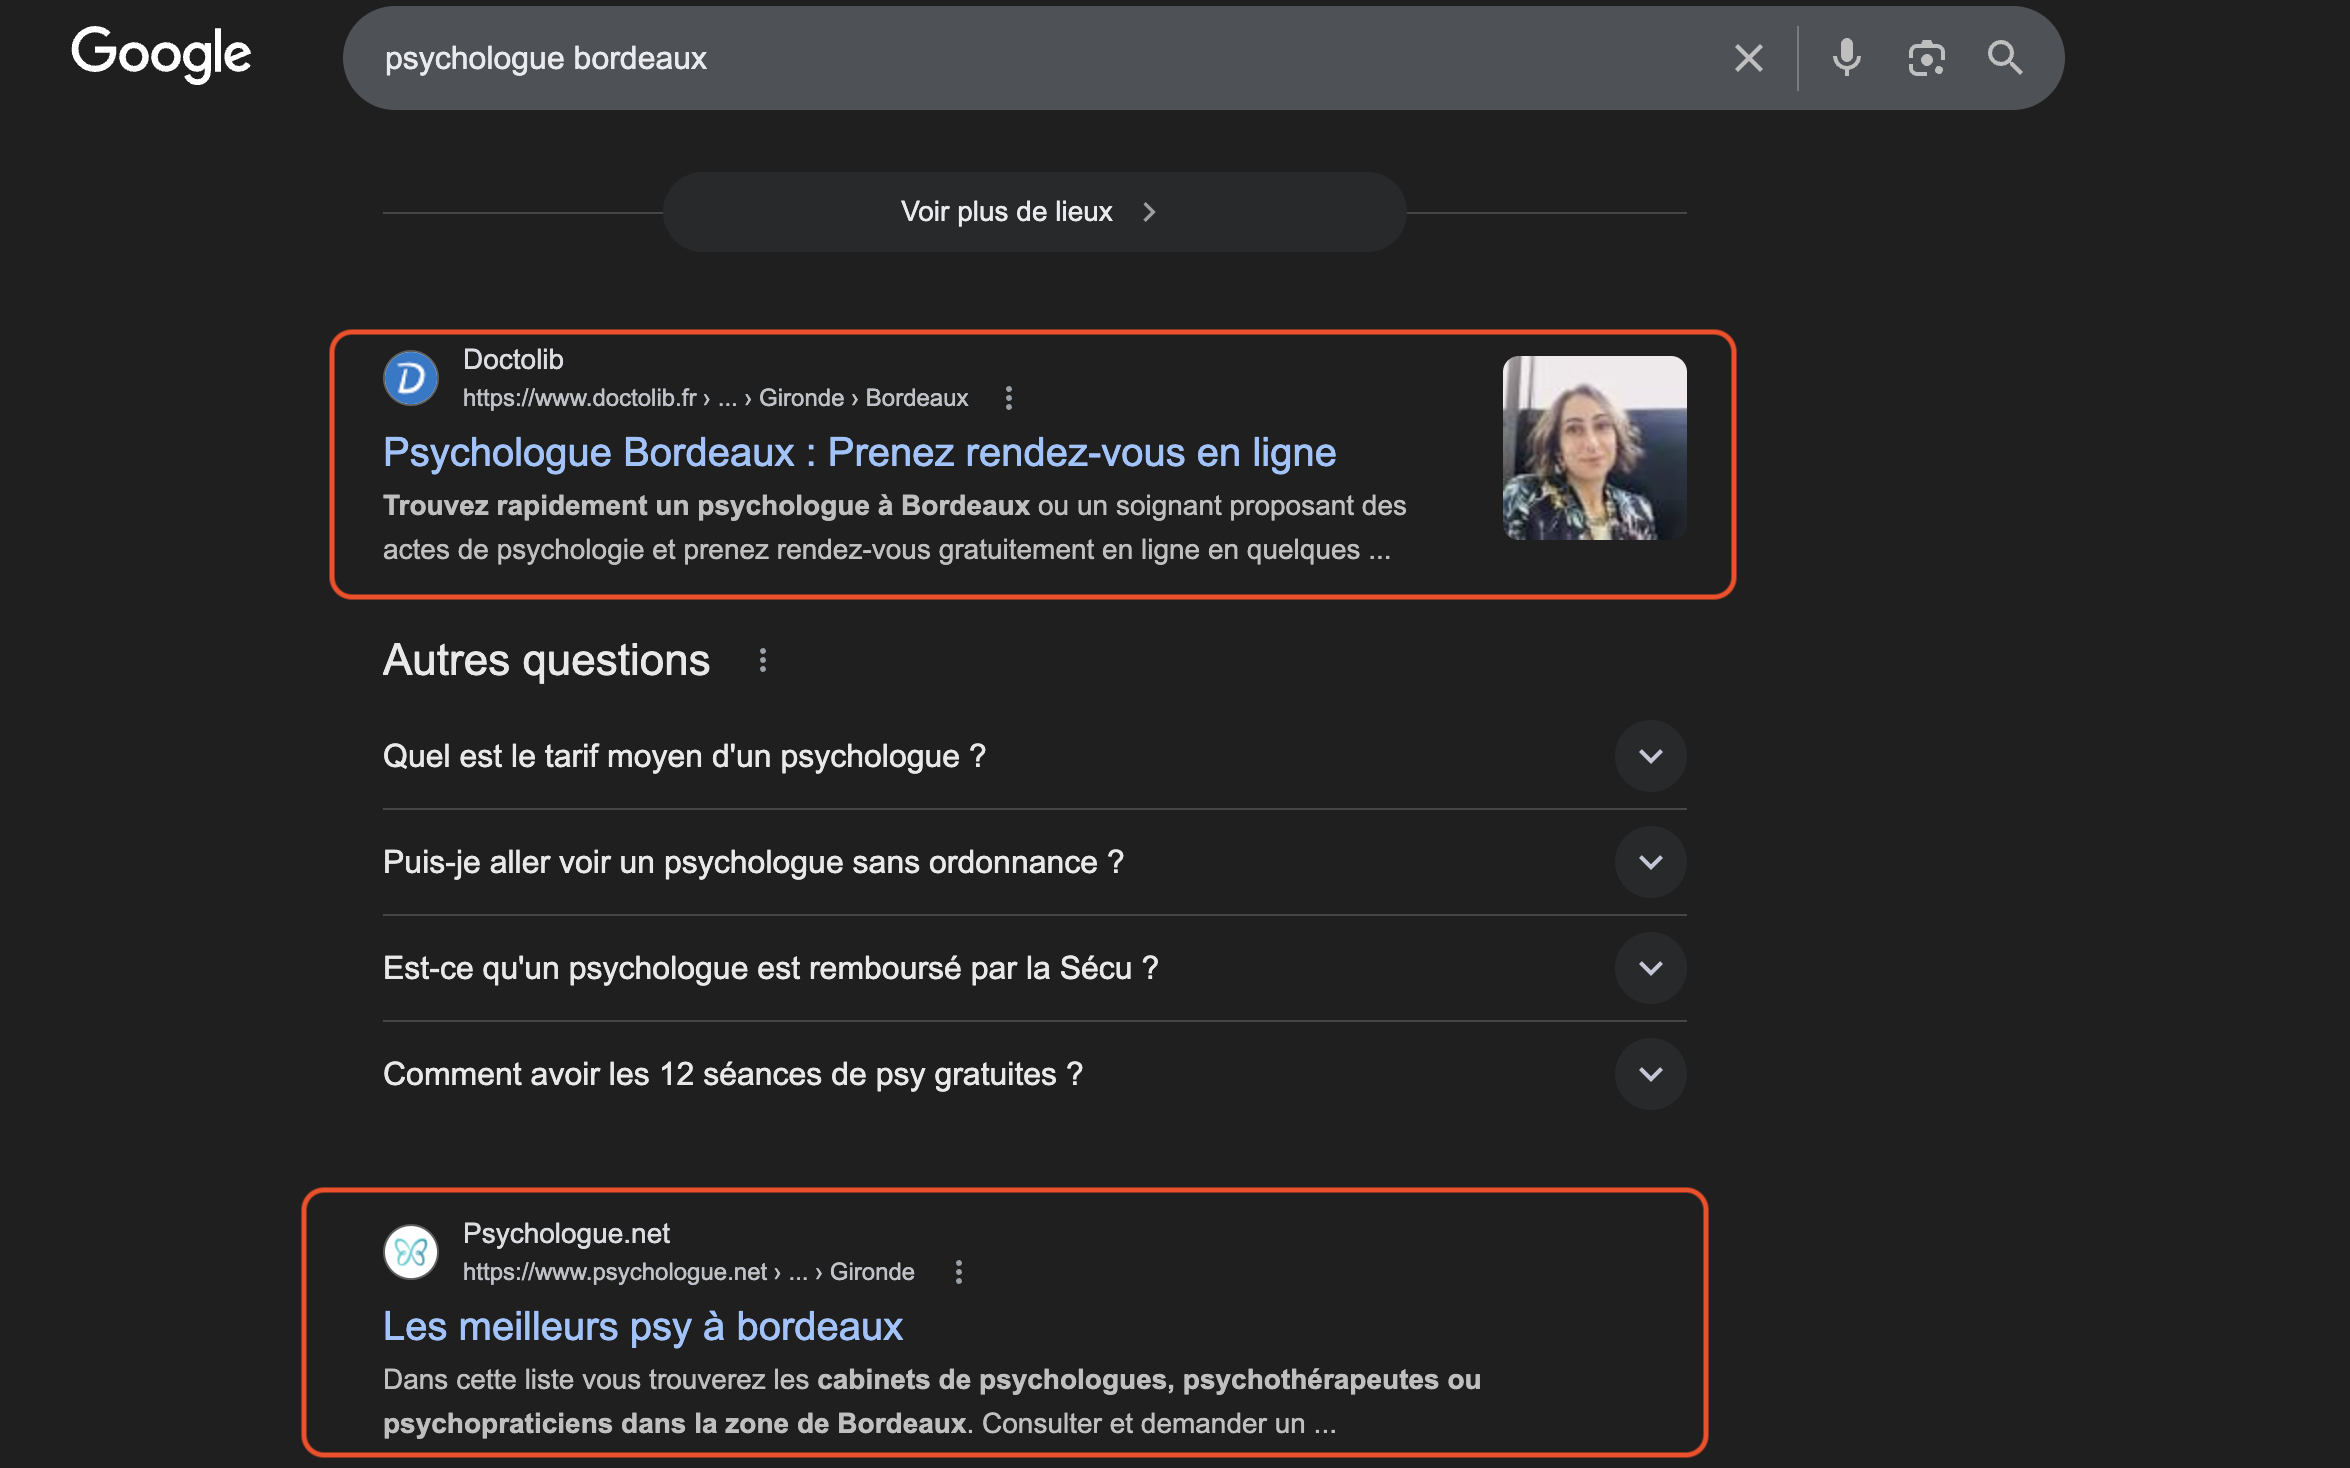Viewport: 2350px width, 1468px height.
Task: Clear the search box with X
Action: 1748,58
